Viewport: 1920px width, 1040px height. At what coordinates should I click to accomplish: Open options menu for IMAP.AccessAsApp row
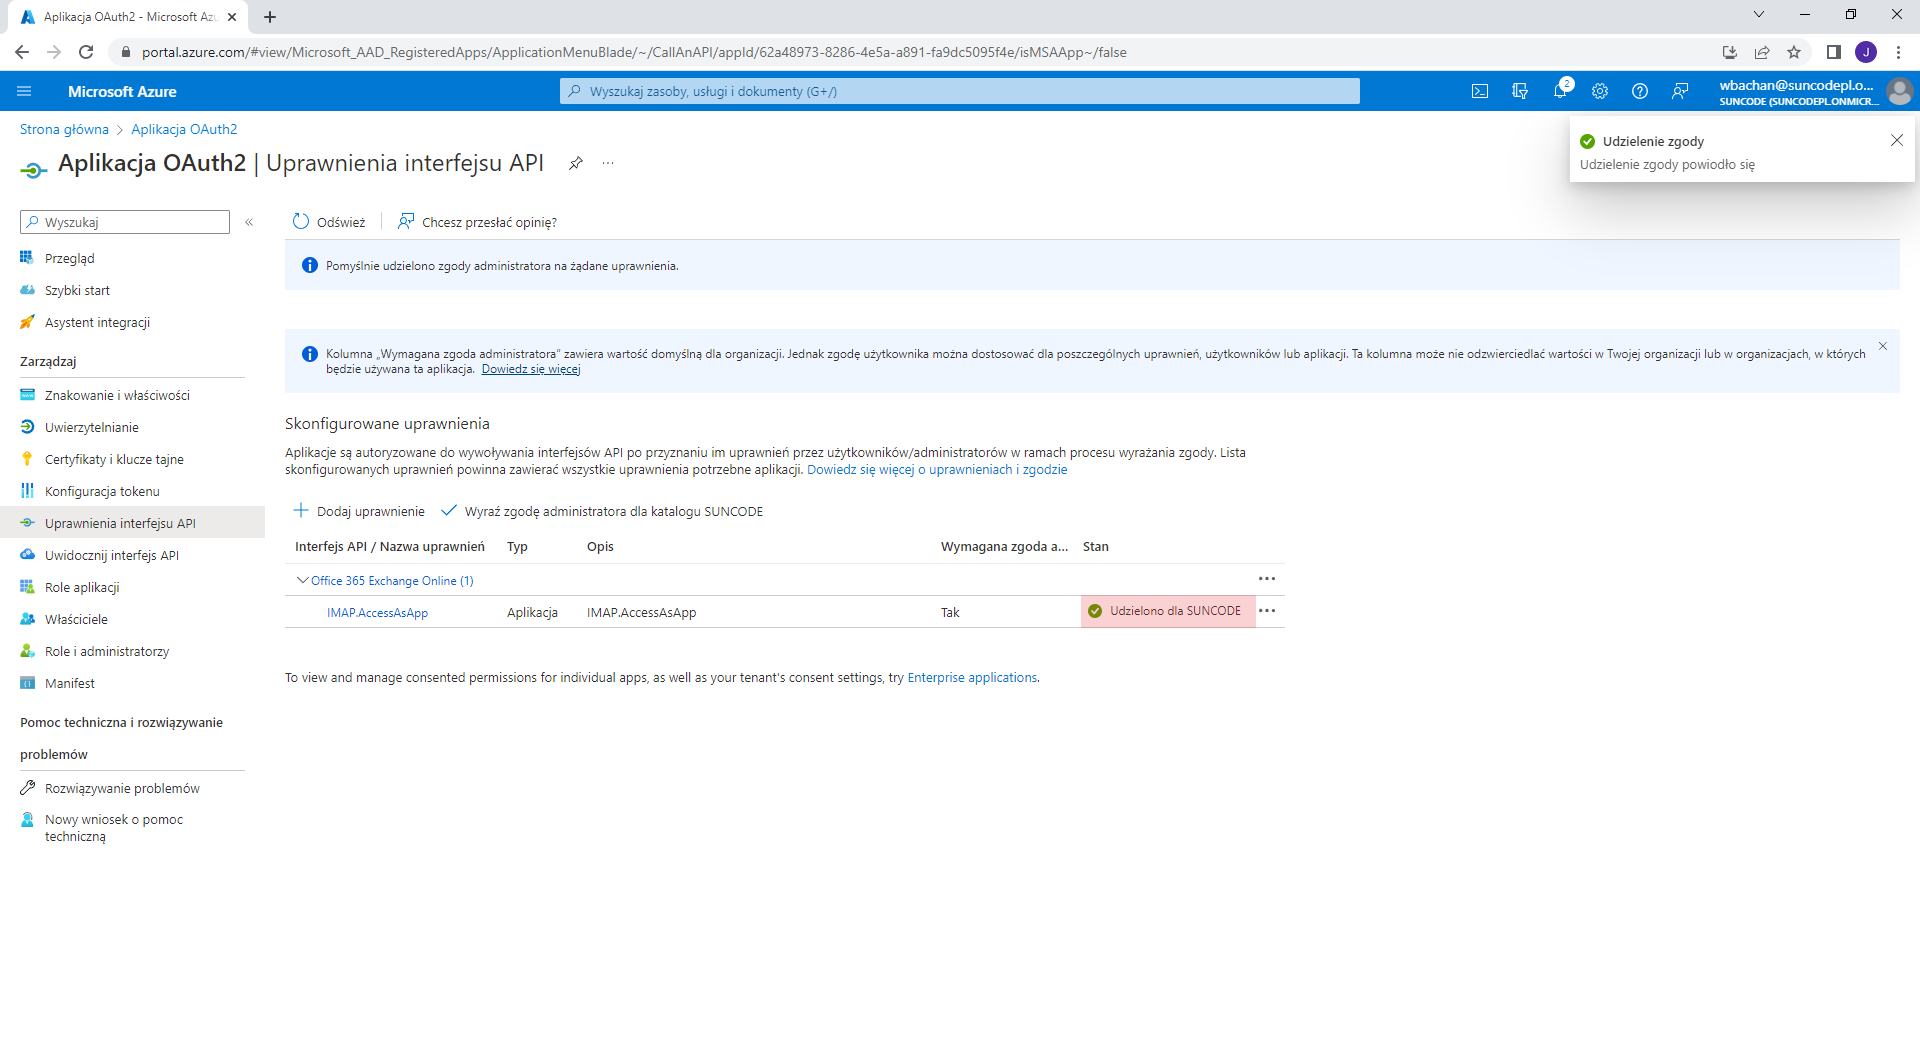click(x=1267, y=611)
